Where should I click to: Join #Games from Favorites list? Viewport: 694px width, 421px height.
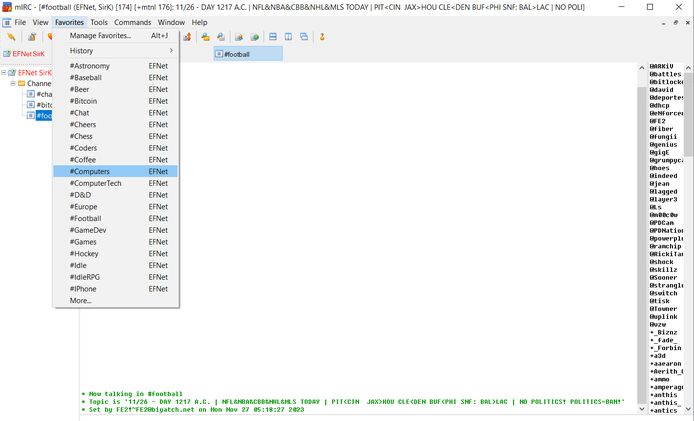click(116, 242)
